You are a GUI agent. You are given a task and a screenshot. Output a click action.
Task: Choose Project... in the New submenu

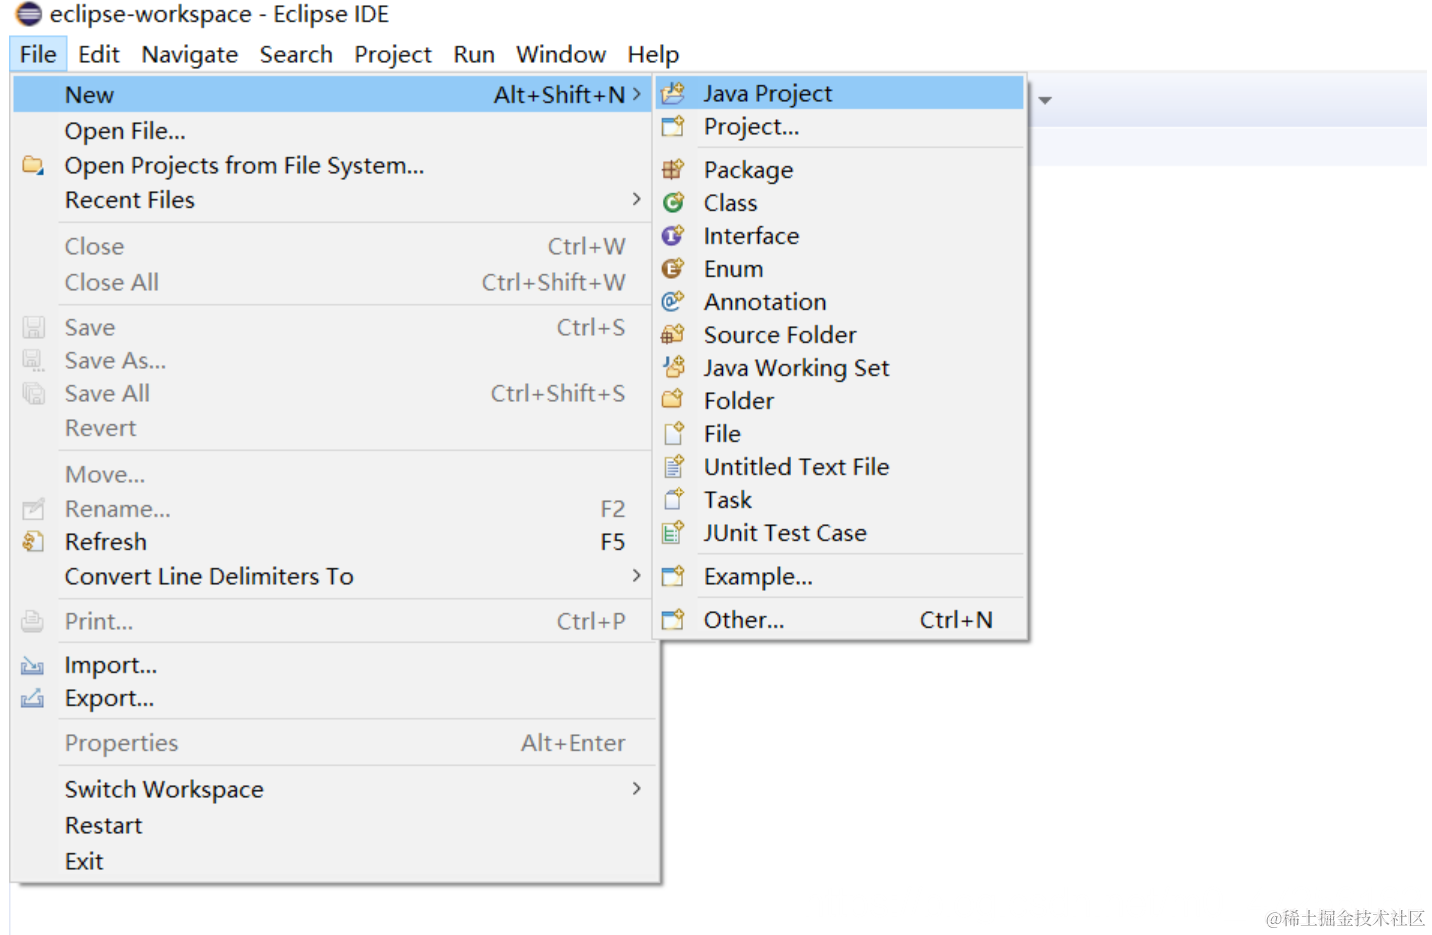click(x=840, y=126)
